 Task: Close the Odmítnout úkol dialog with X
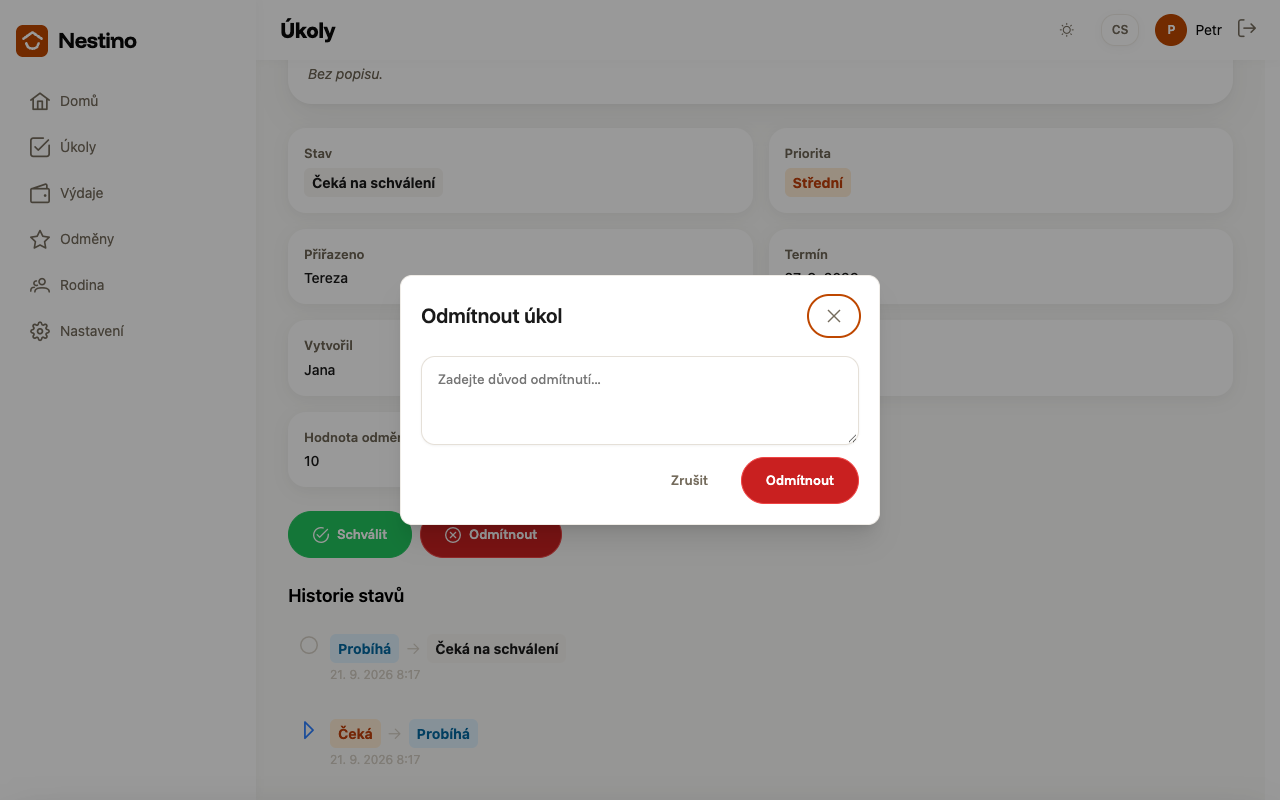tap(834, 316)
